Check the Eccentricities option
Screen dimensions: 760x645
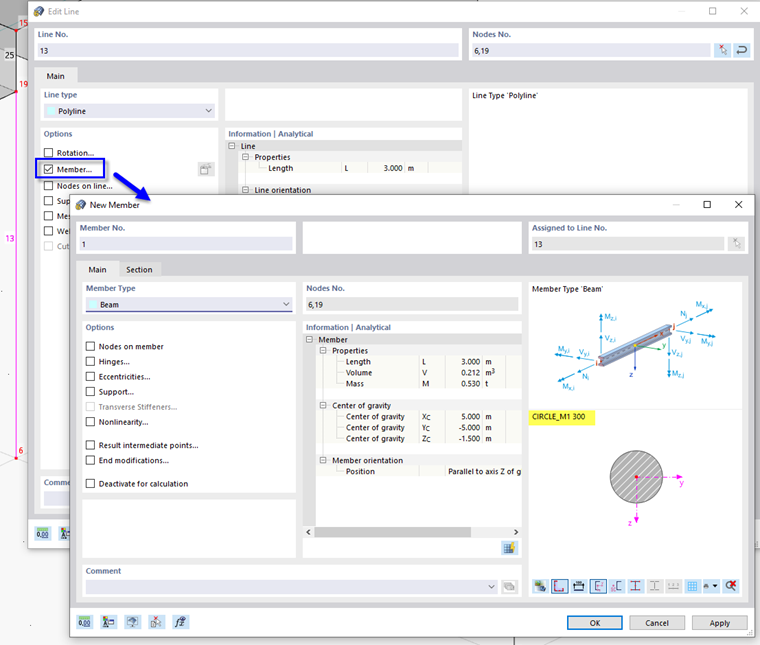tap(90, 377)
